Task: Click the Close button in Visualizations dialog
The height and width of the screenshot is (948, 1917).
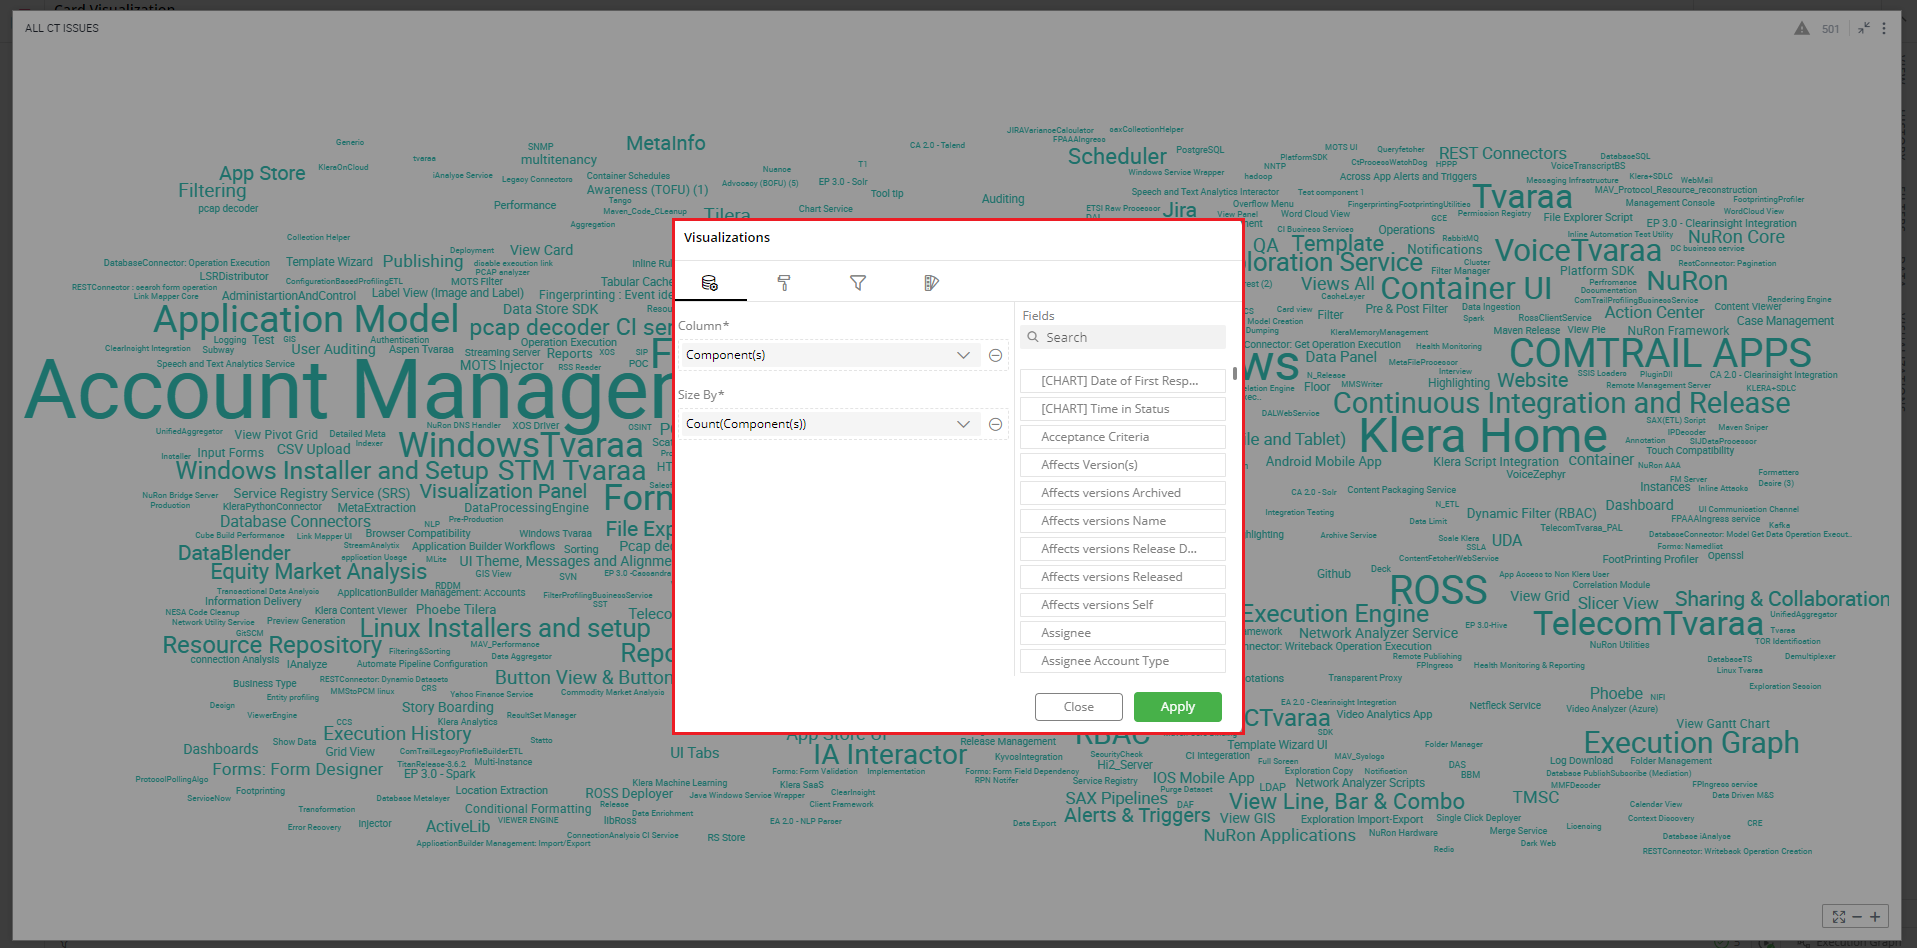Action: [1078, 707]
